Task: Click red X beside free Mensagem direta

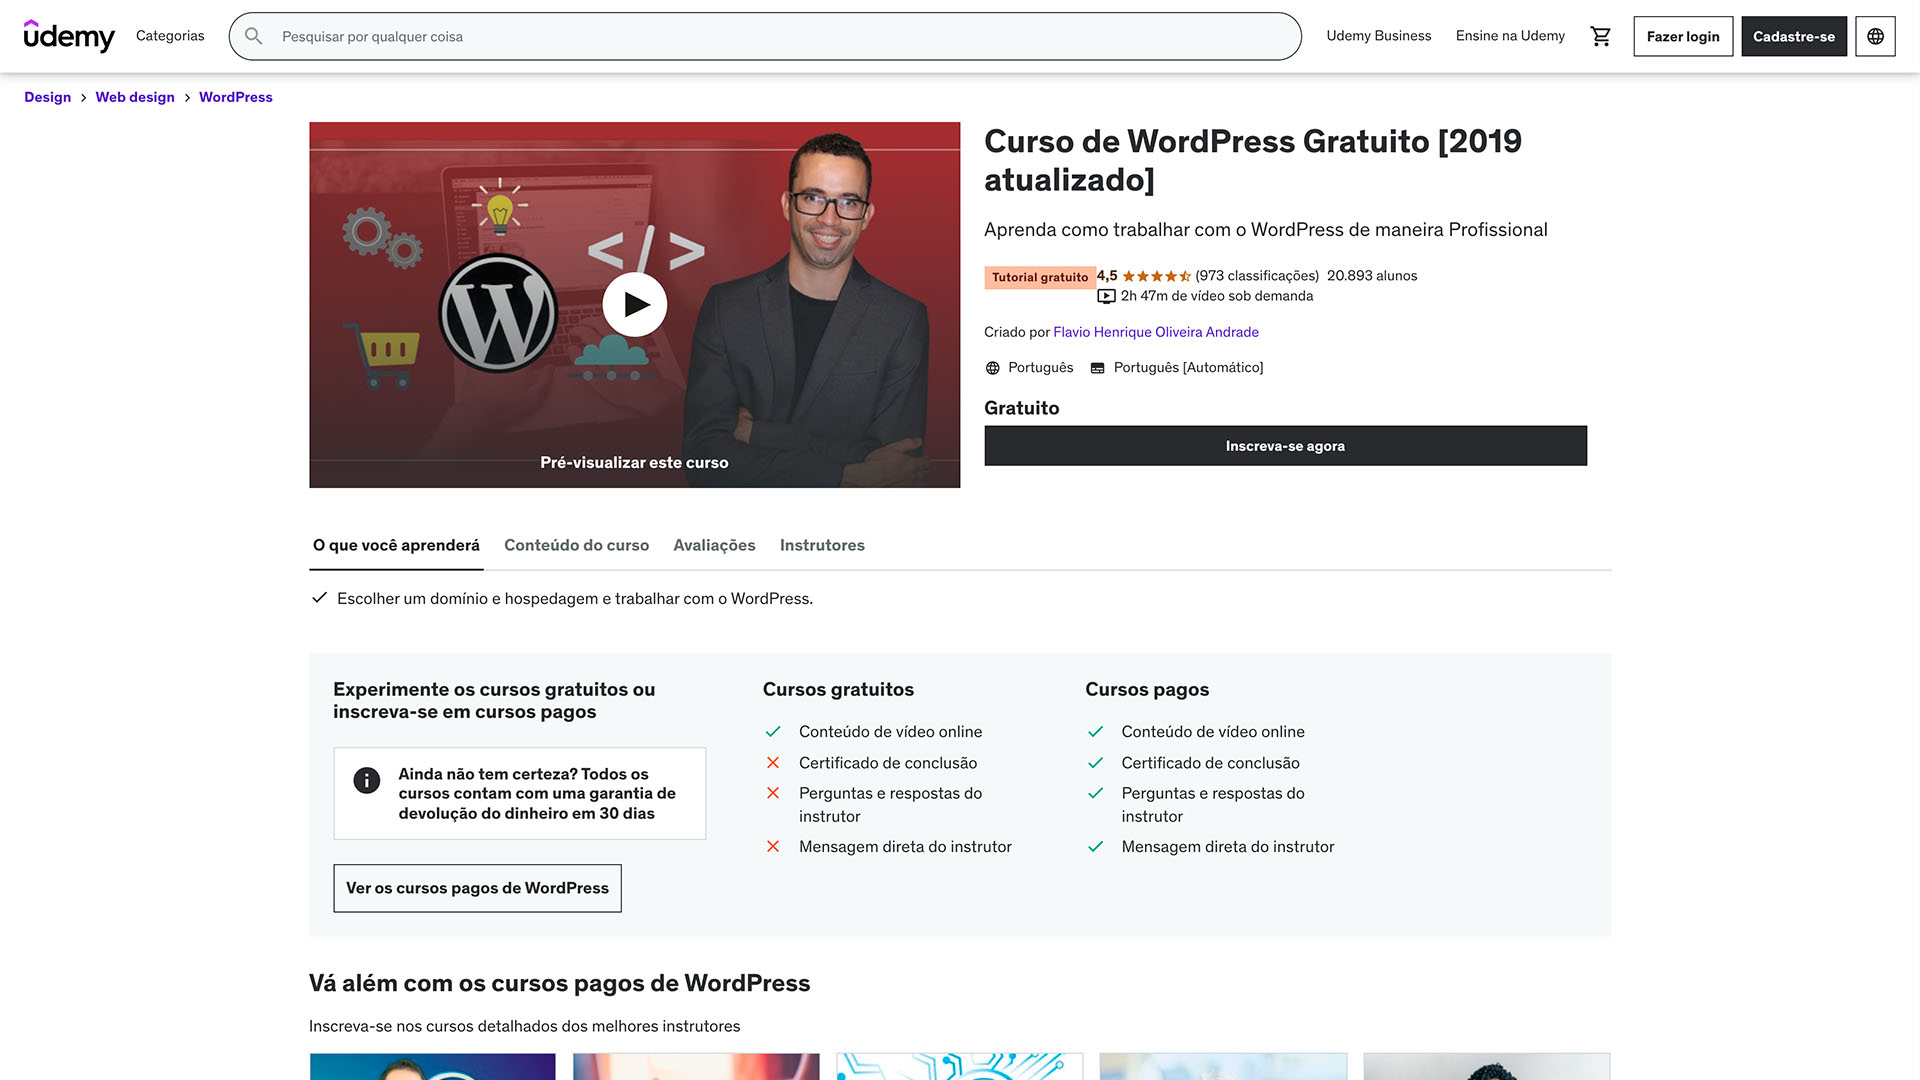Action: point(773,847)
